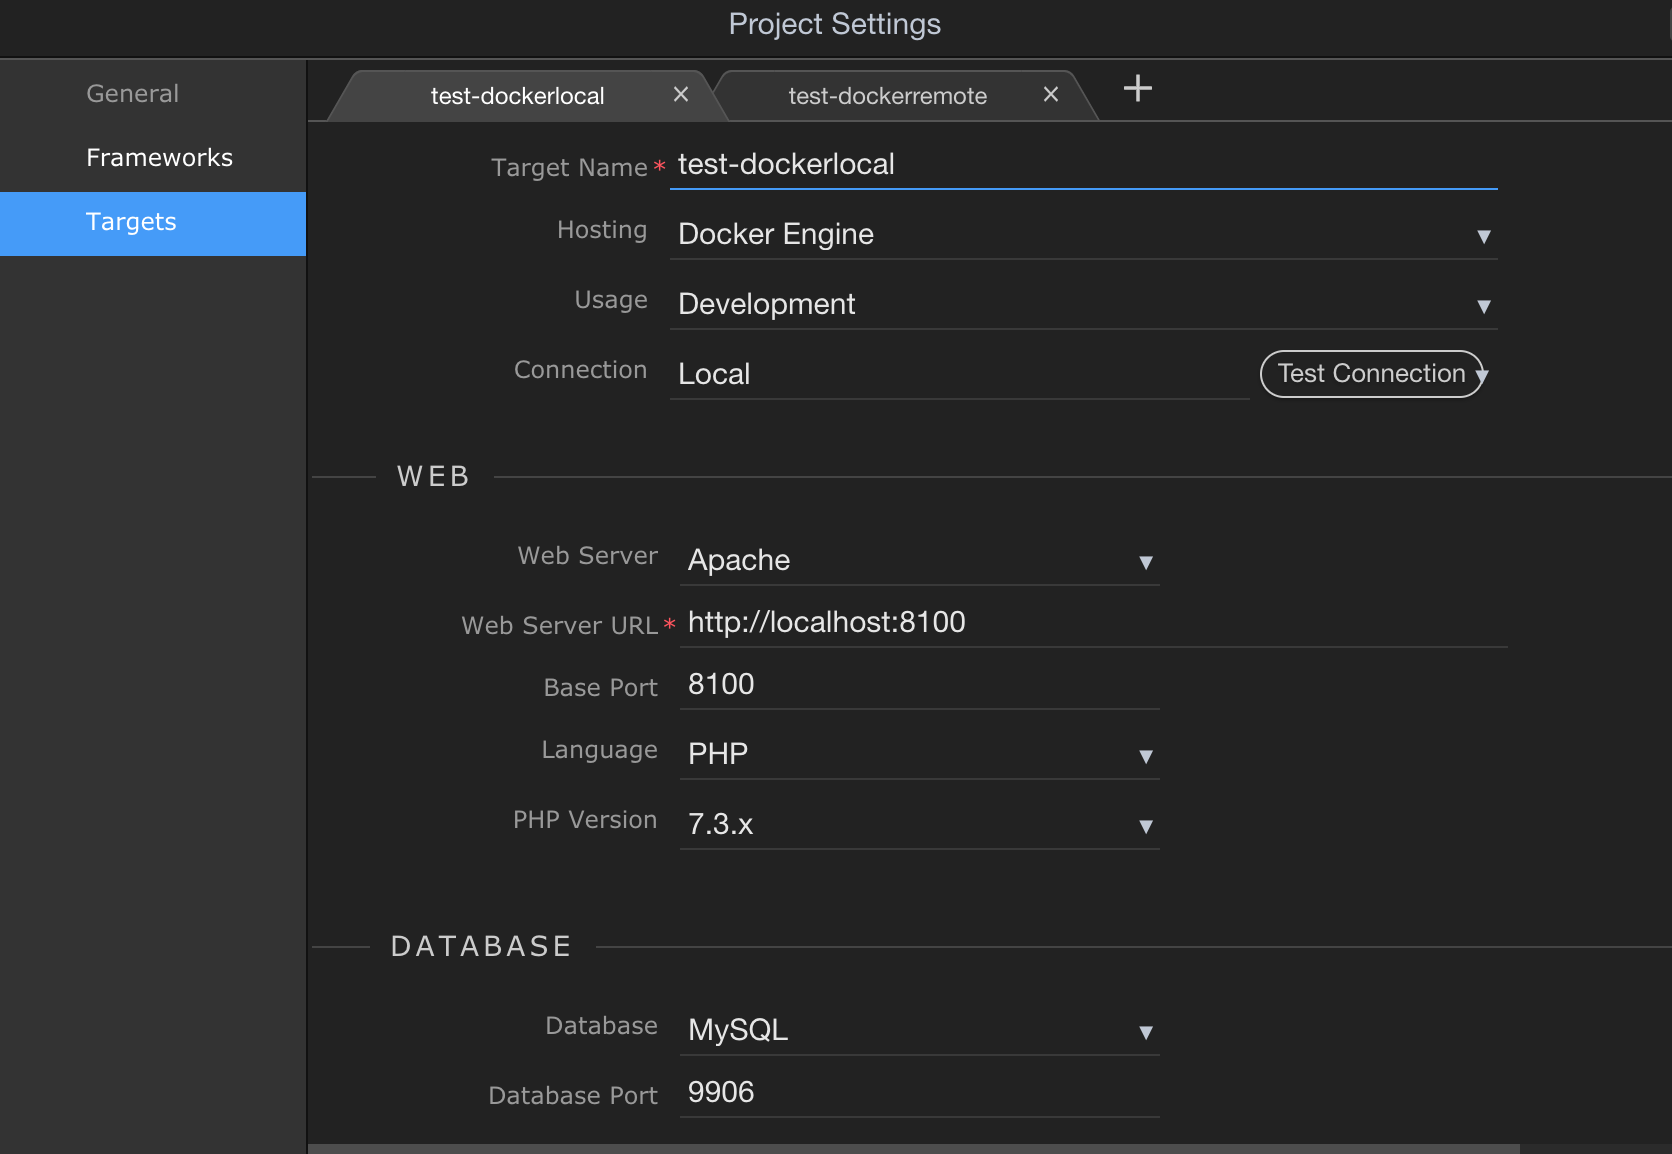The width and height of the screenshot is (1672, 1154).
Task: Add a new target with plus icon
Action: (1137, 88)
